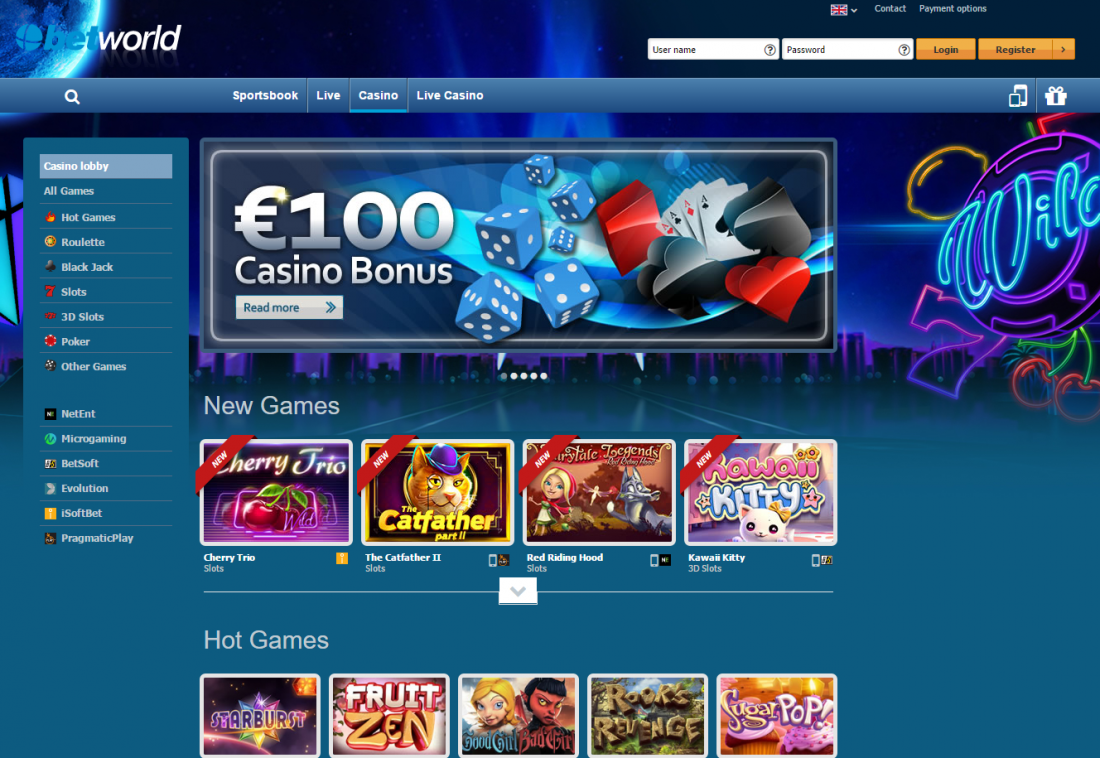Click the Login button
The height and width of the screenshot is (758, 1100).
(946, 49)
